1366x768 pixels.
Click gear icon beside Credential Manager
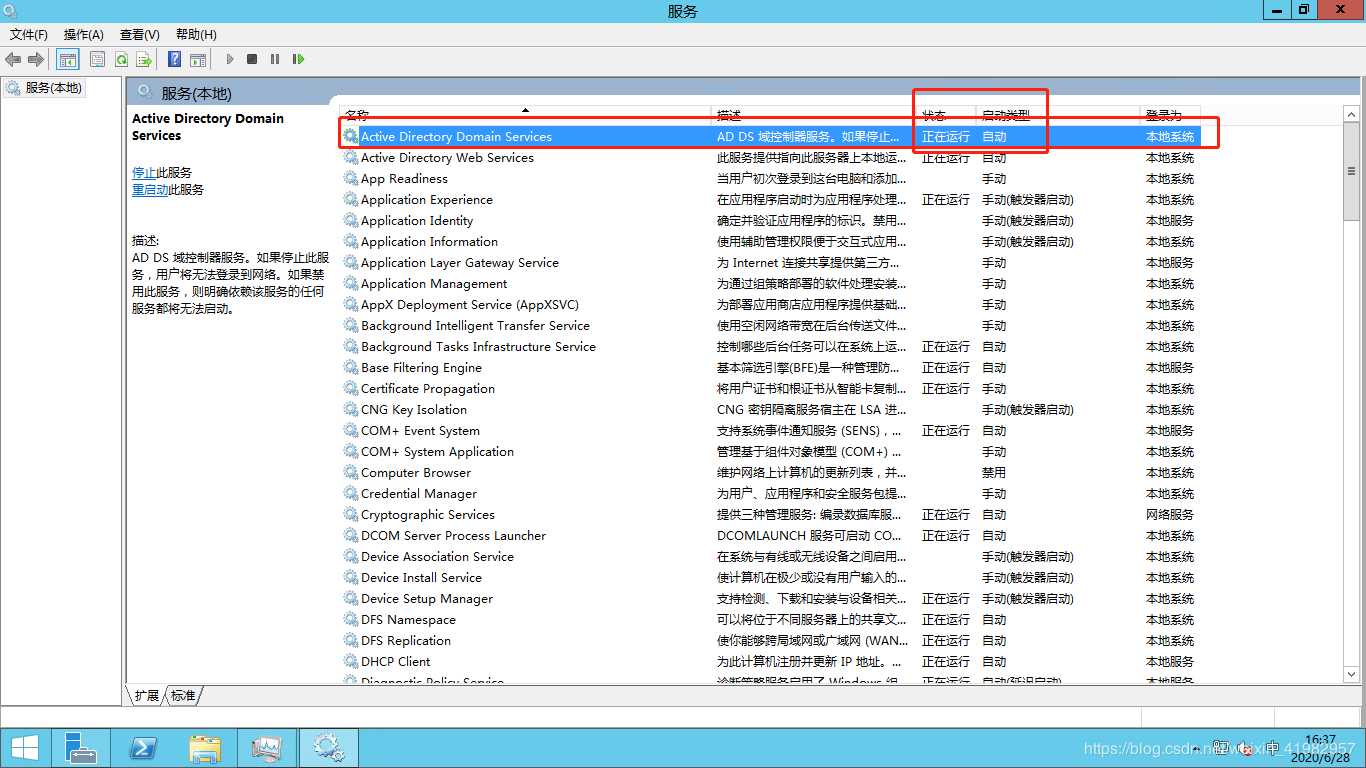pyautogui.click(x=351, y=494)
